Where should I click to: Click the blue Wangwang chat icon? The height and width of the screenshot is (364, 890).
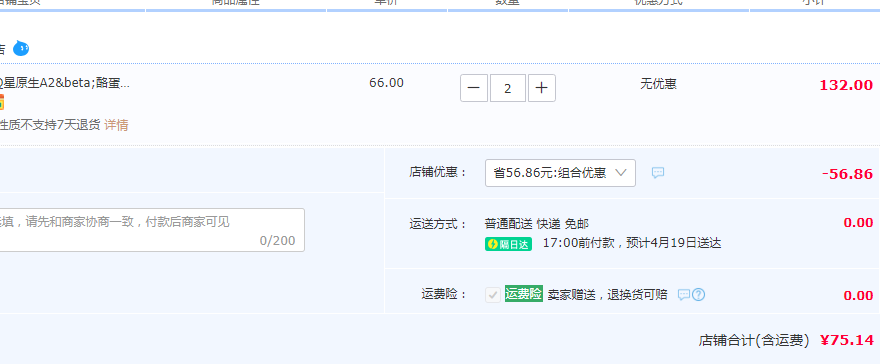(21, 49)
